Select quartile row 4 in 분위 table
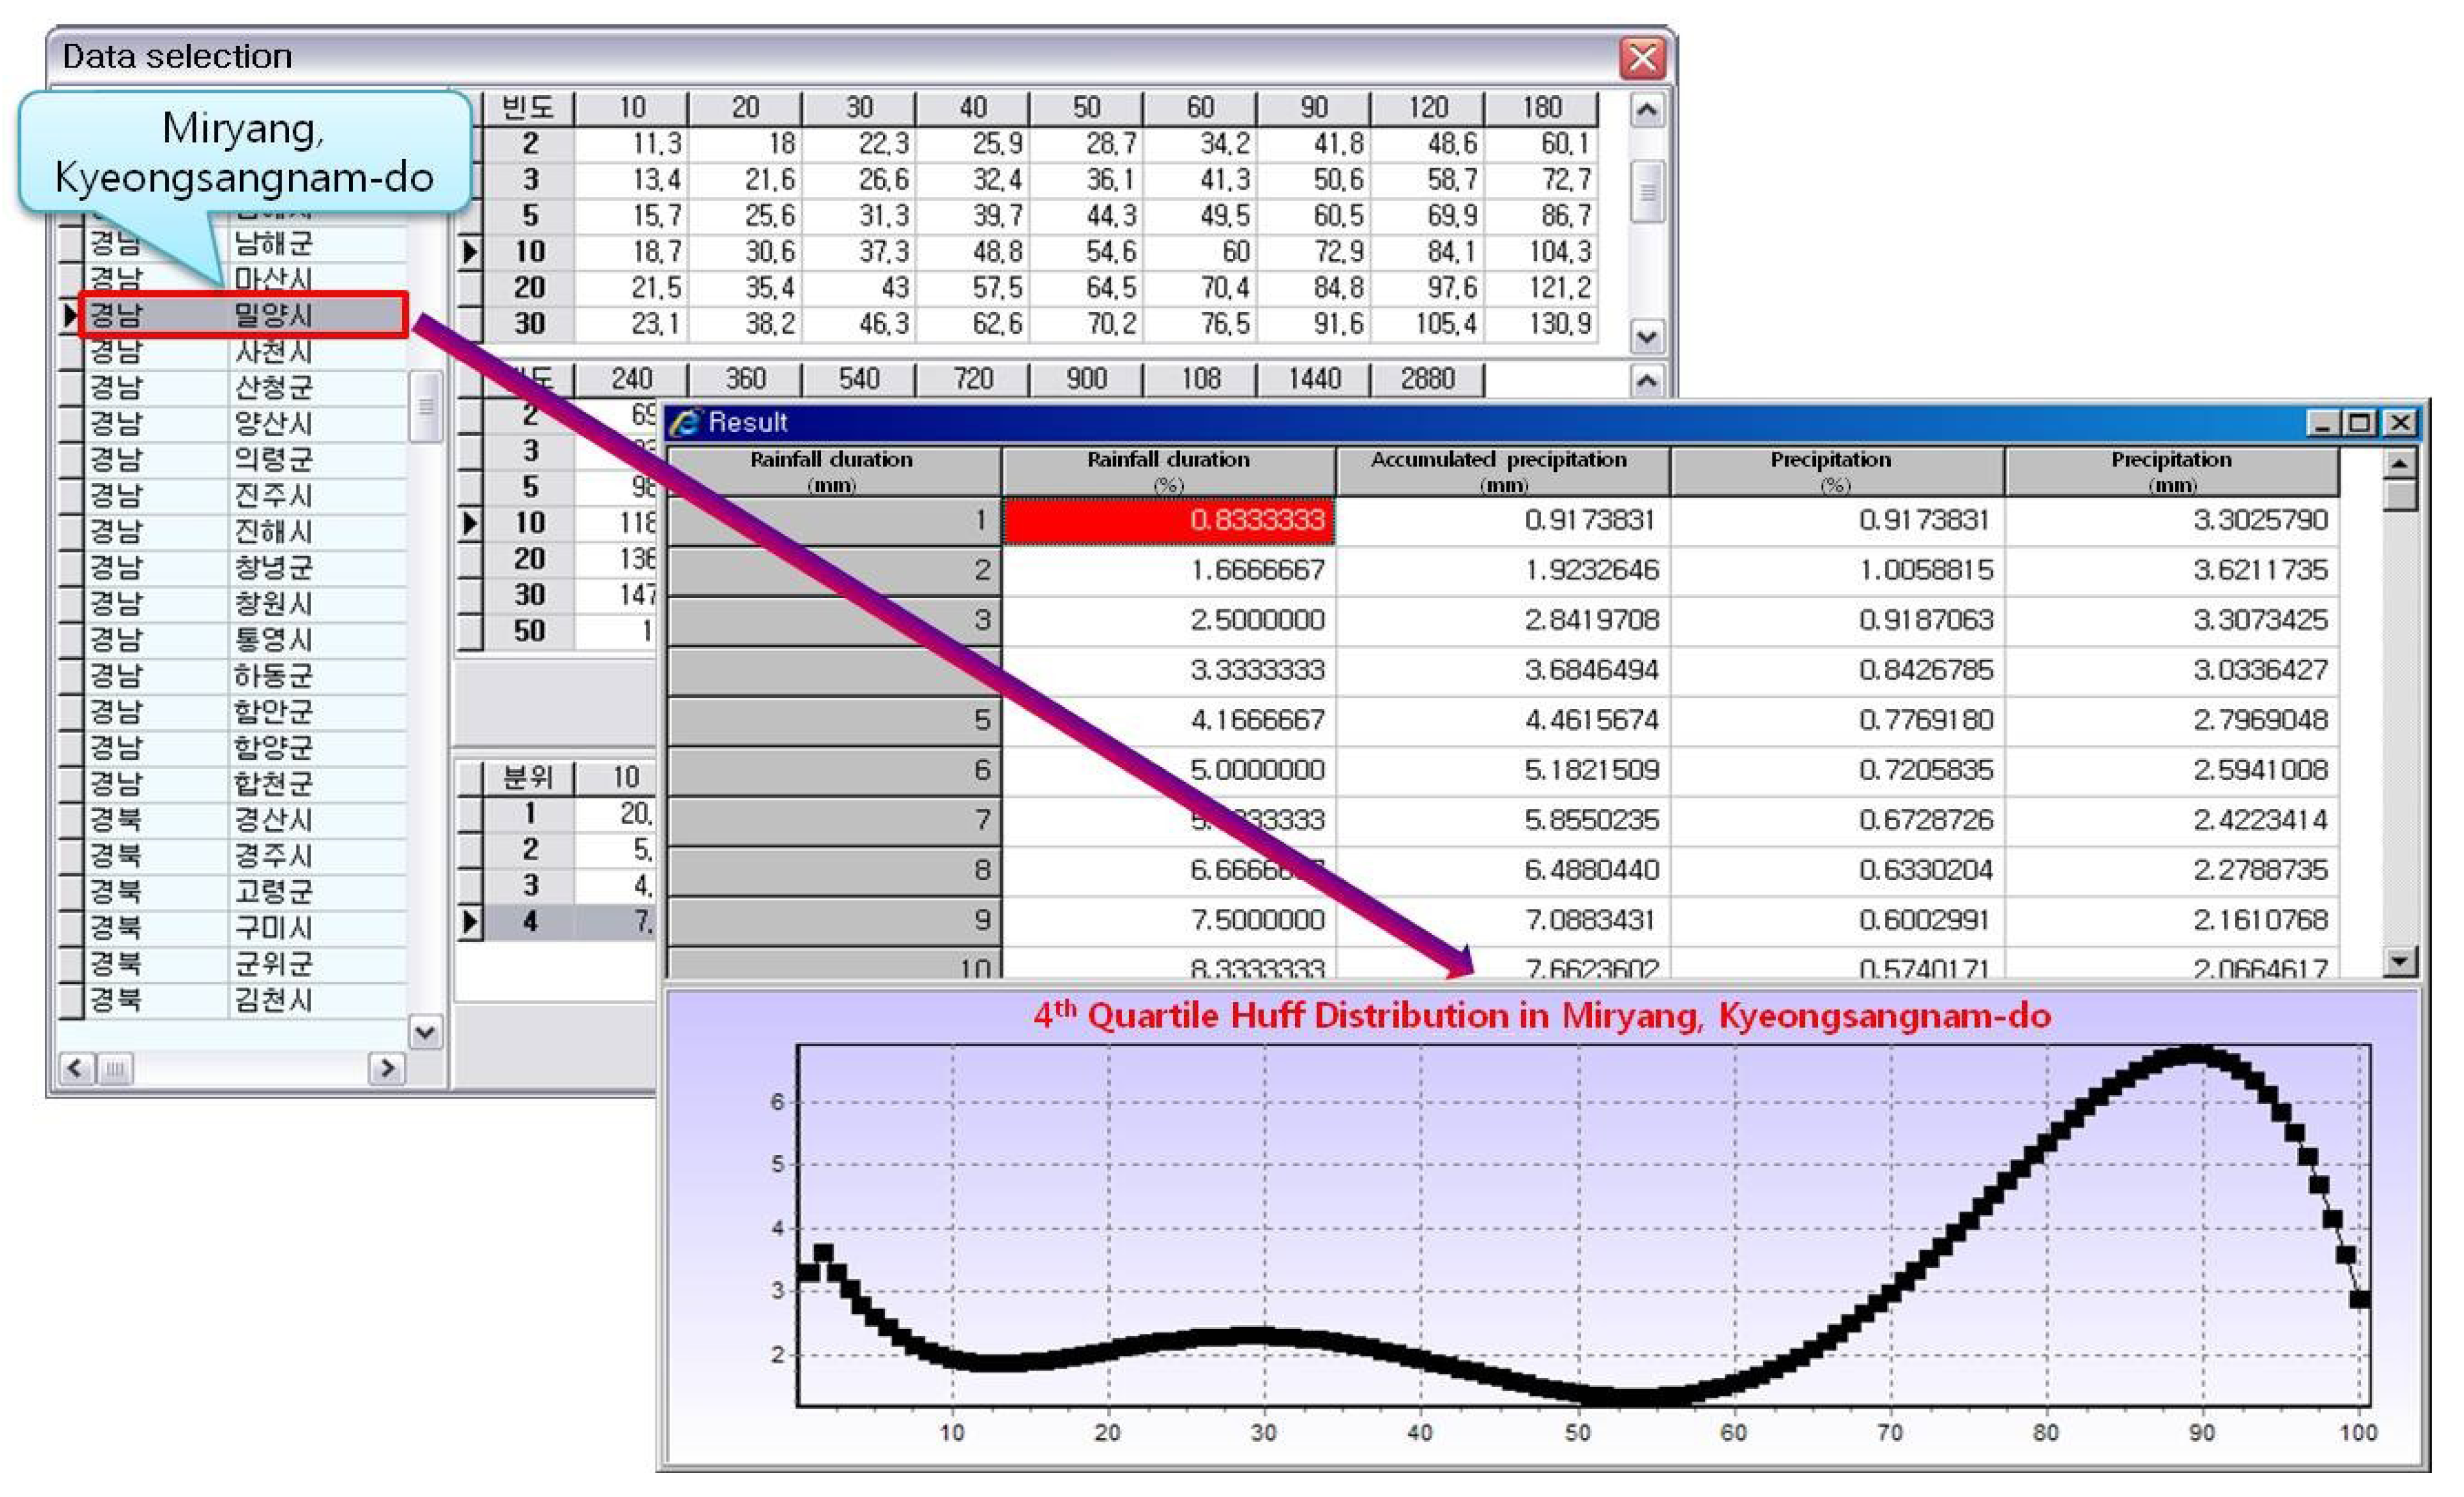The image size is (2464, 1497). coord(530,921)
